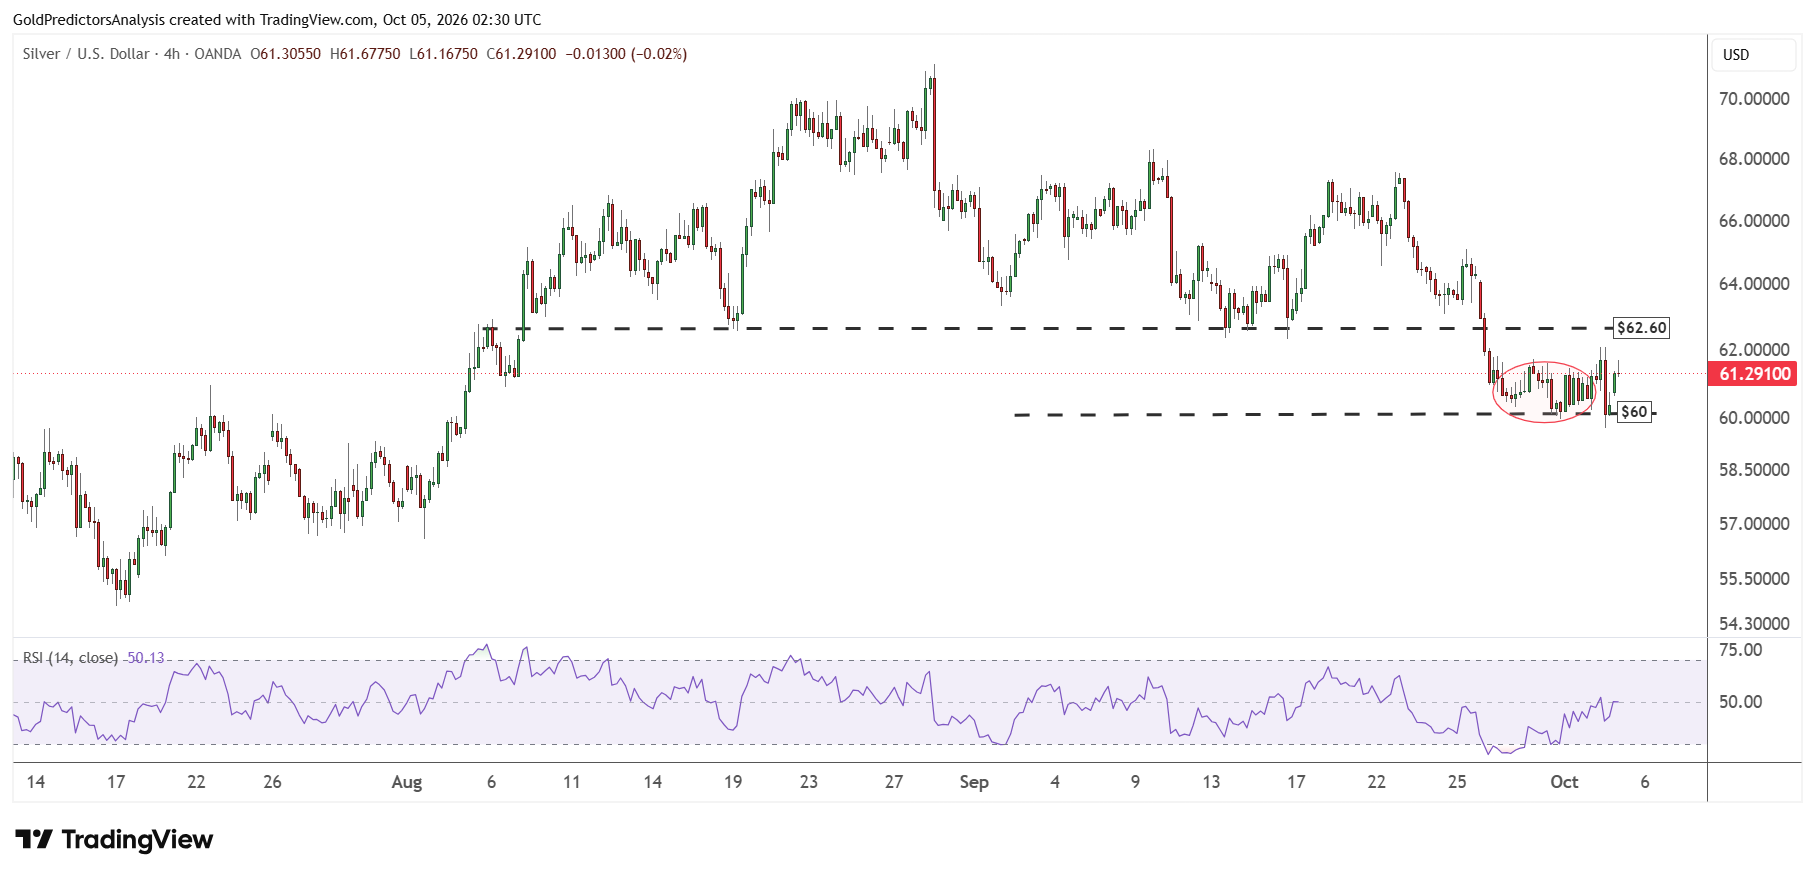Click the OANDA data source label

click(x=217, y=54)
